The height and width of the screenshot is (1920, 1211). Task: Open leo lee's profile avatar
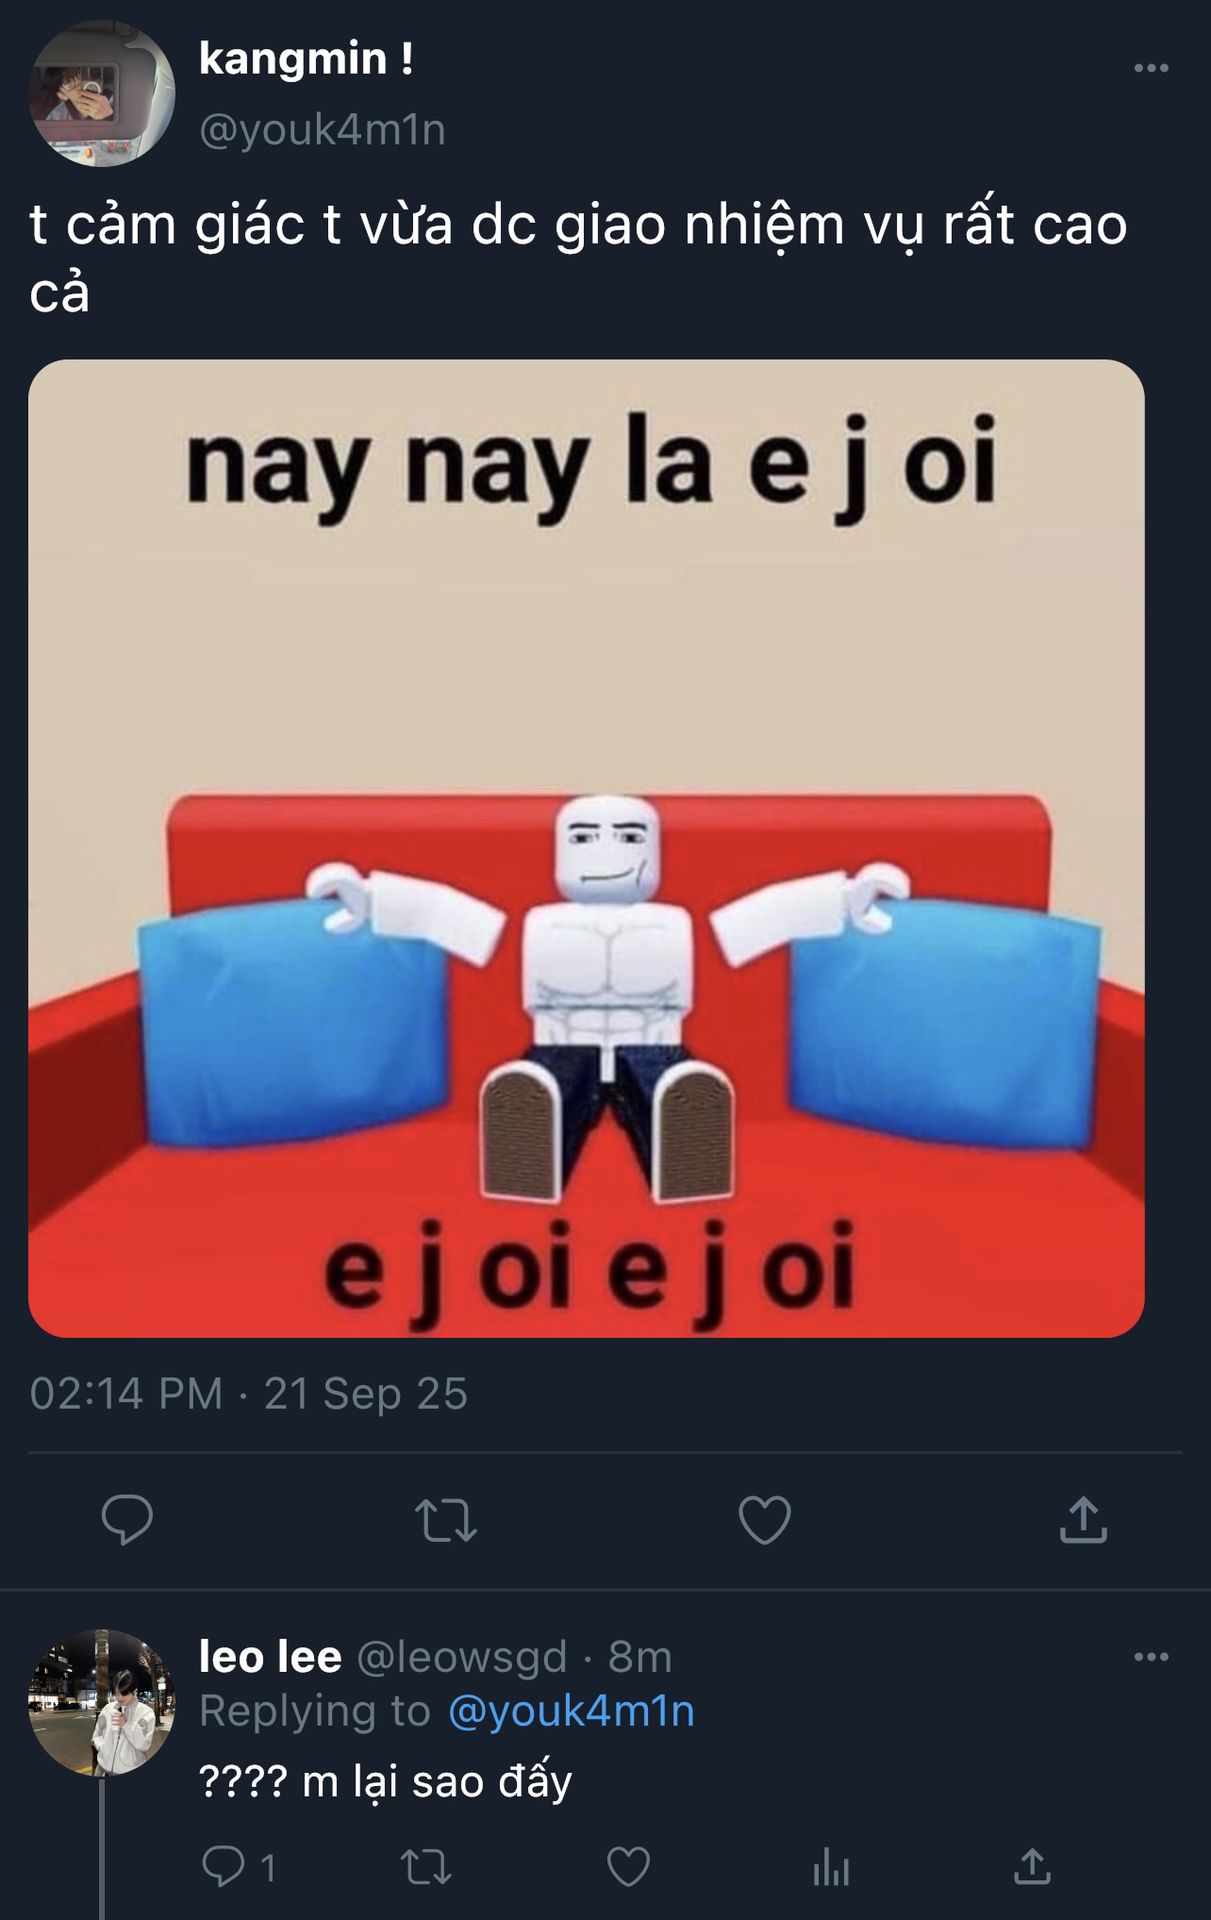102,1703
